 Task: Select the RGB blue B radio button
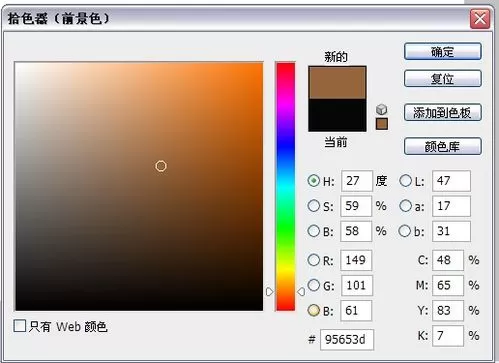(314, 310)
